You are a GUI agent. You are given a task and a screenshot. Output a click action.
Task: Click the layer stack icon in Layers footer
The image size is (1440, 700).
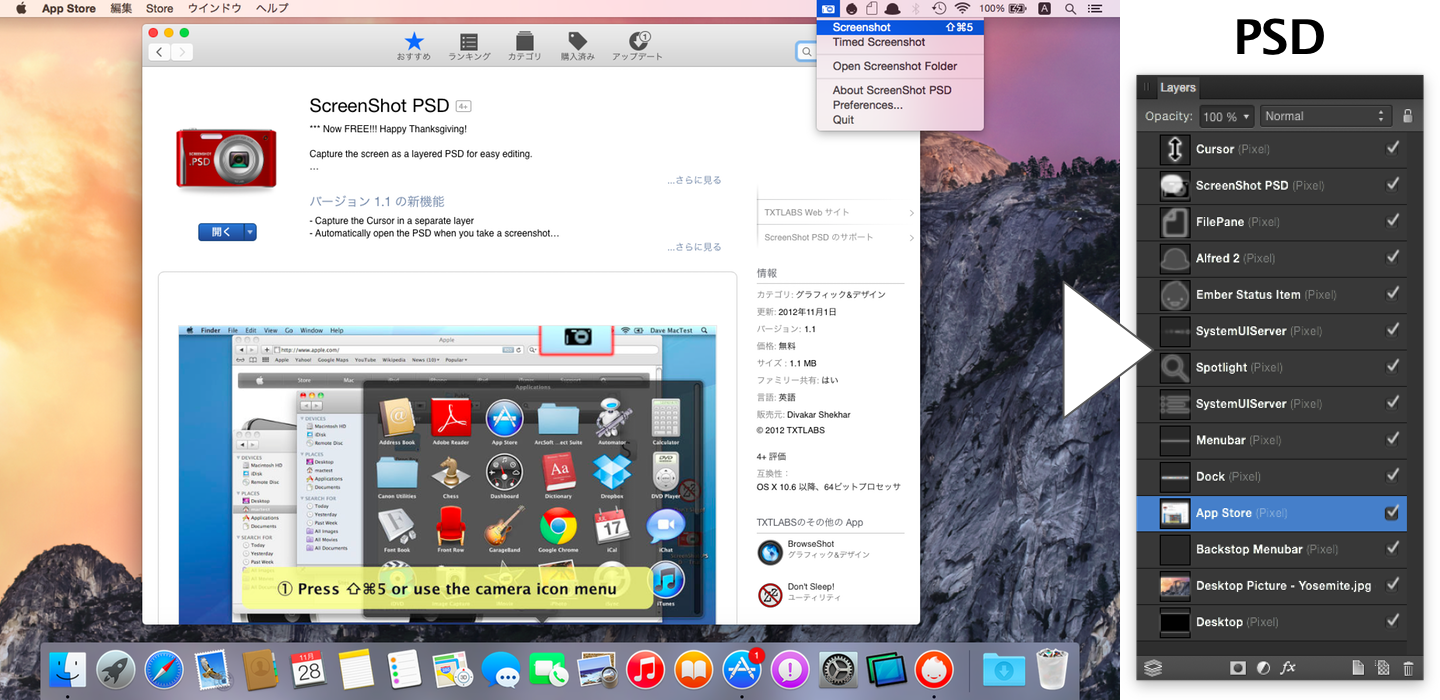(x=1153, y=667)
